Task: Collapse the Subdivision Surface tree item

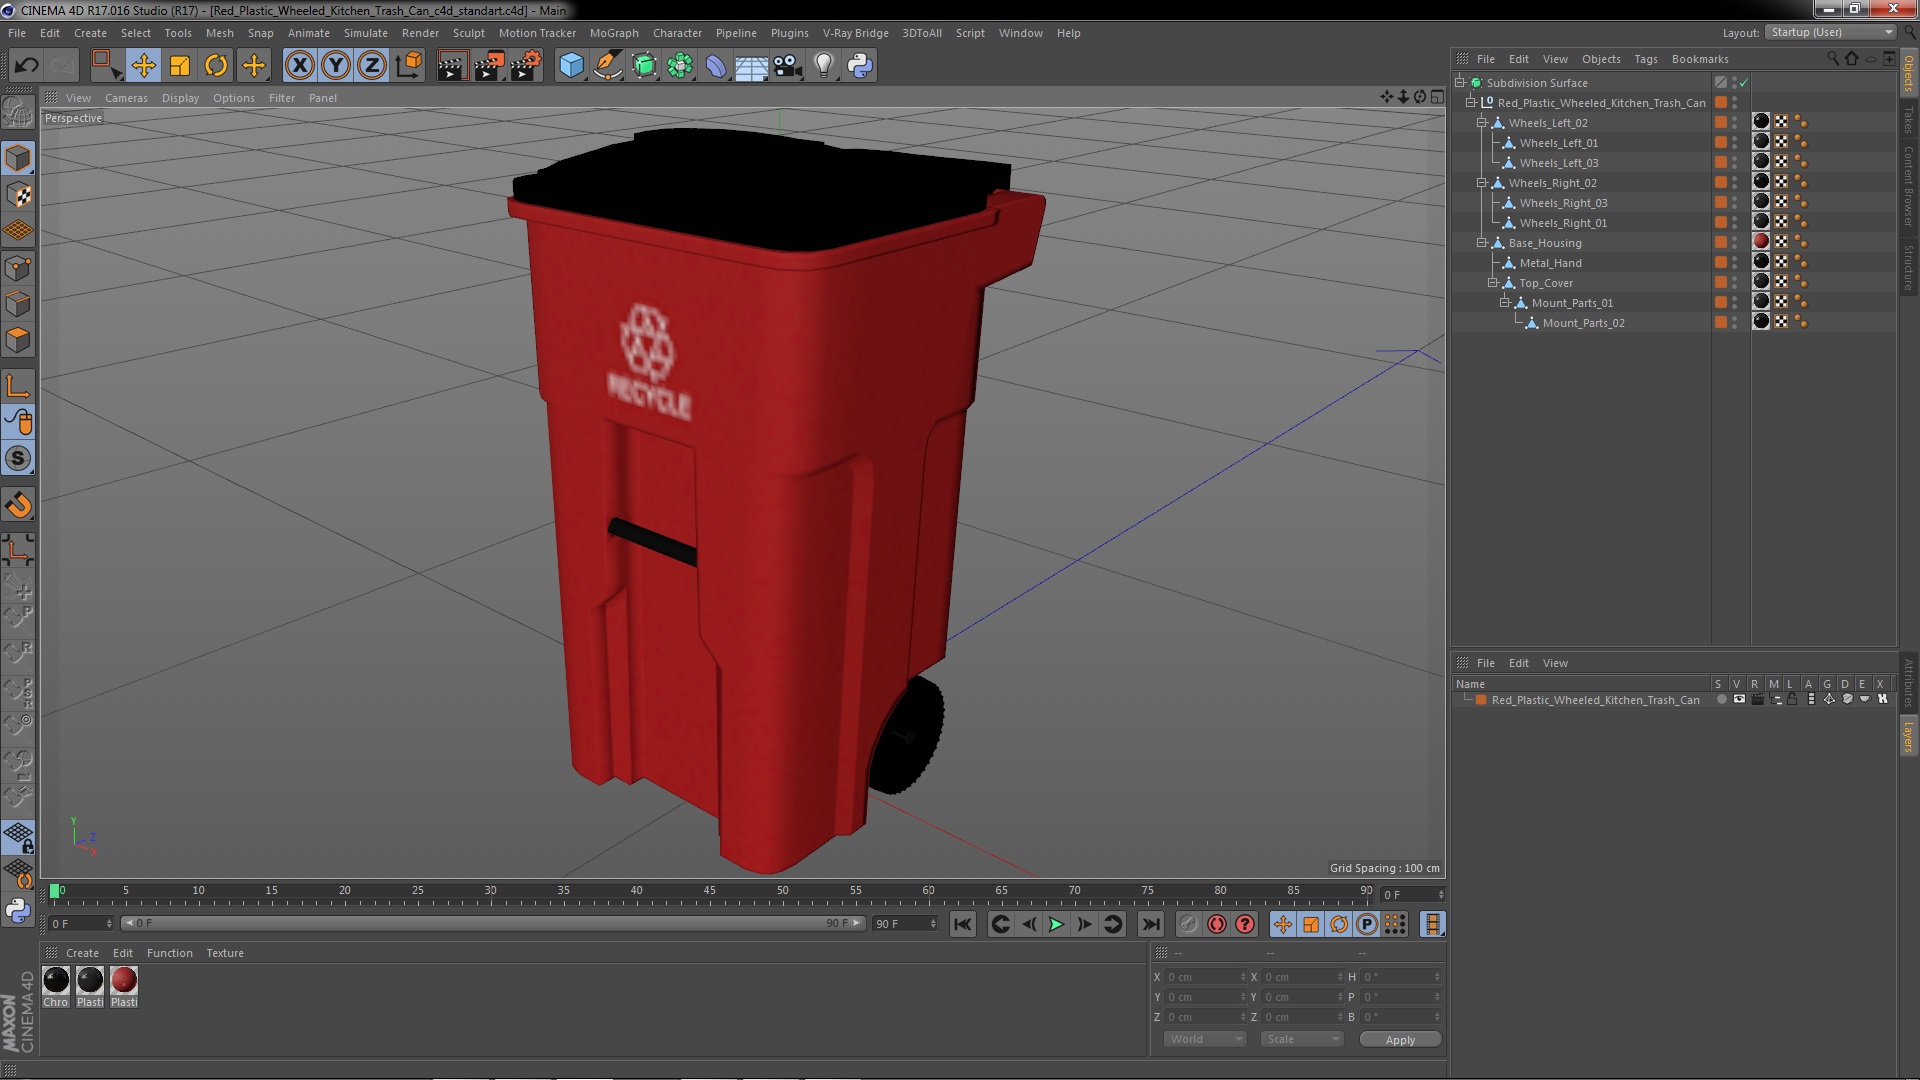Action: pyautogui.click(x=1460, y=83)
